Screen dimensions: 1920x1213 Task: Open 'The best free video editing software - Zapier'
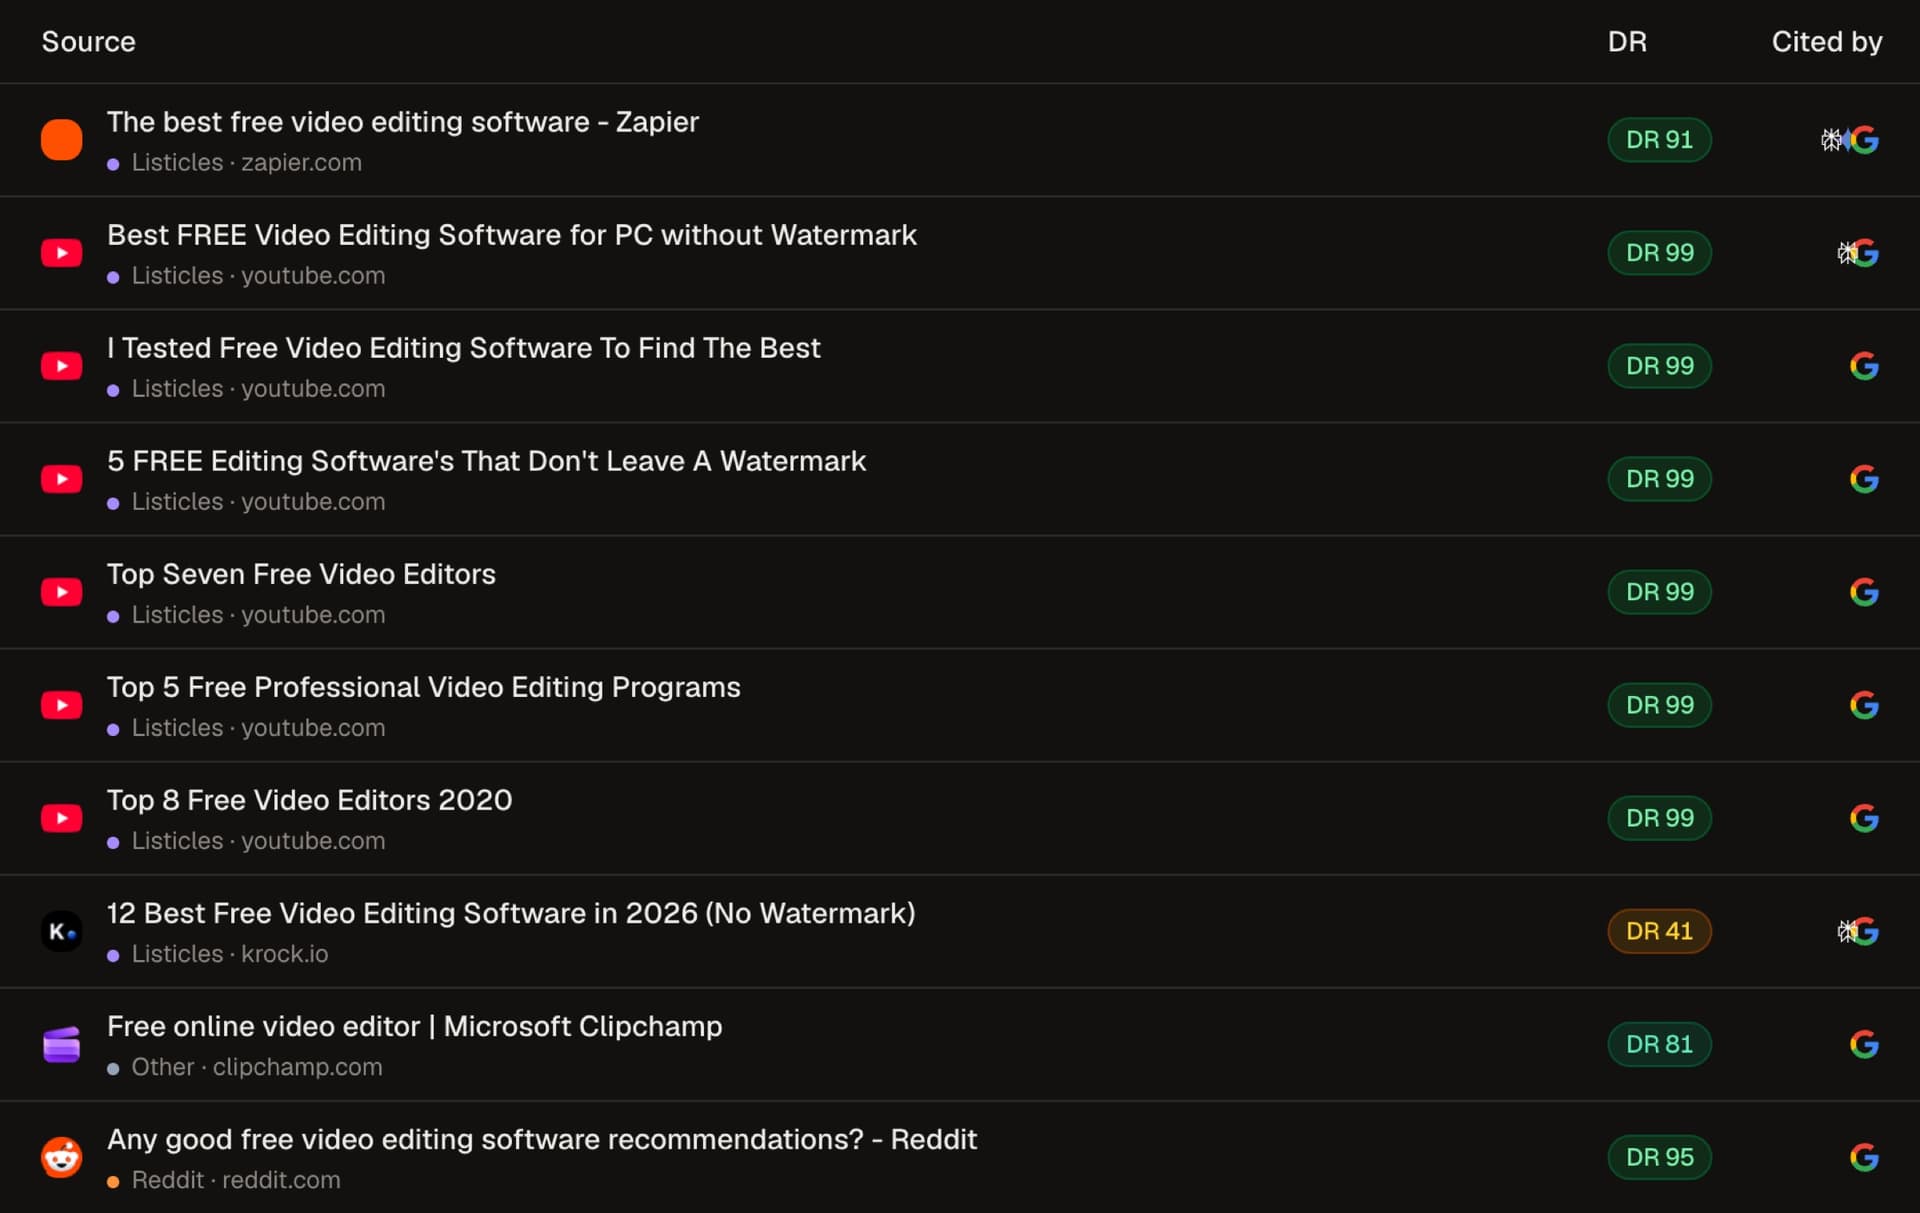point(403,122)
